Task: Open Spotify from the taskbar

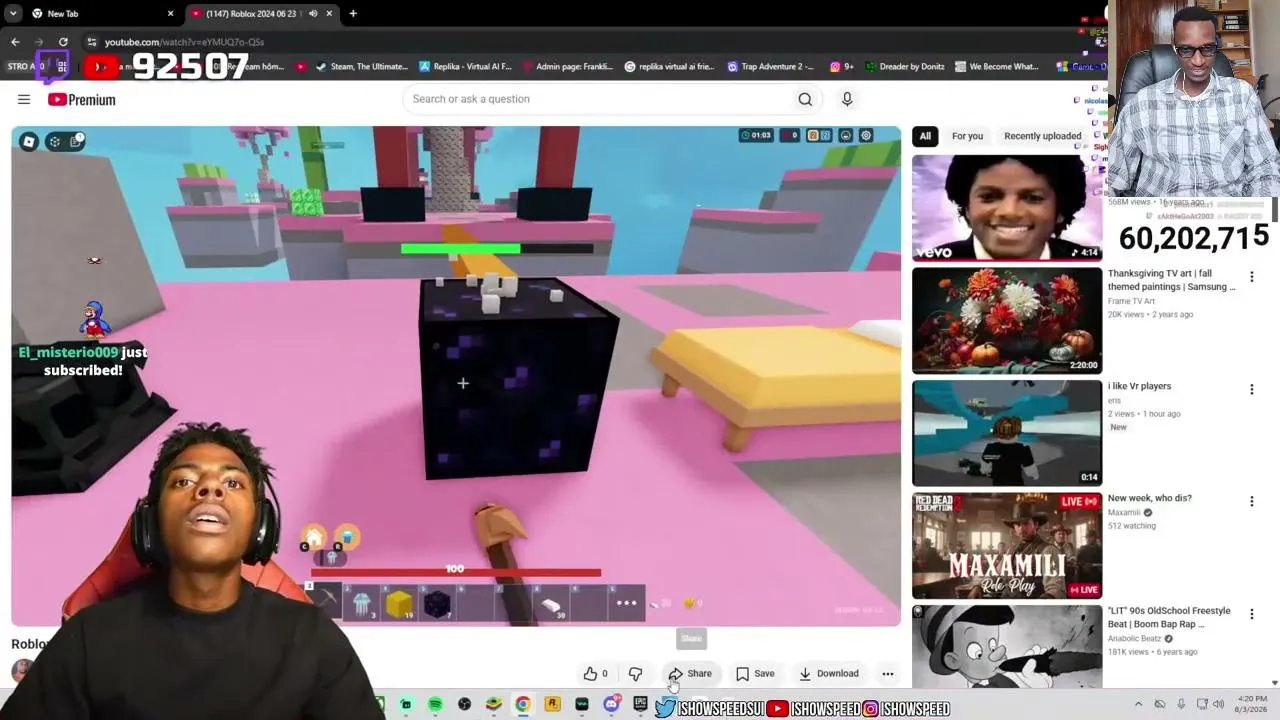Action: (435, 705)
